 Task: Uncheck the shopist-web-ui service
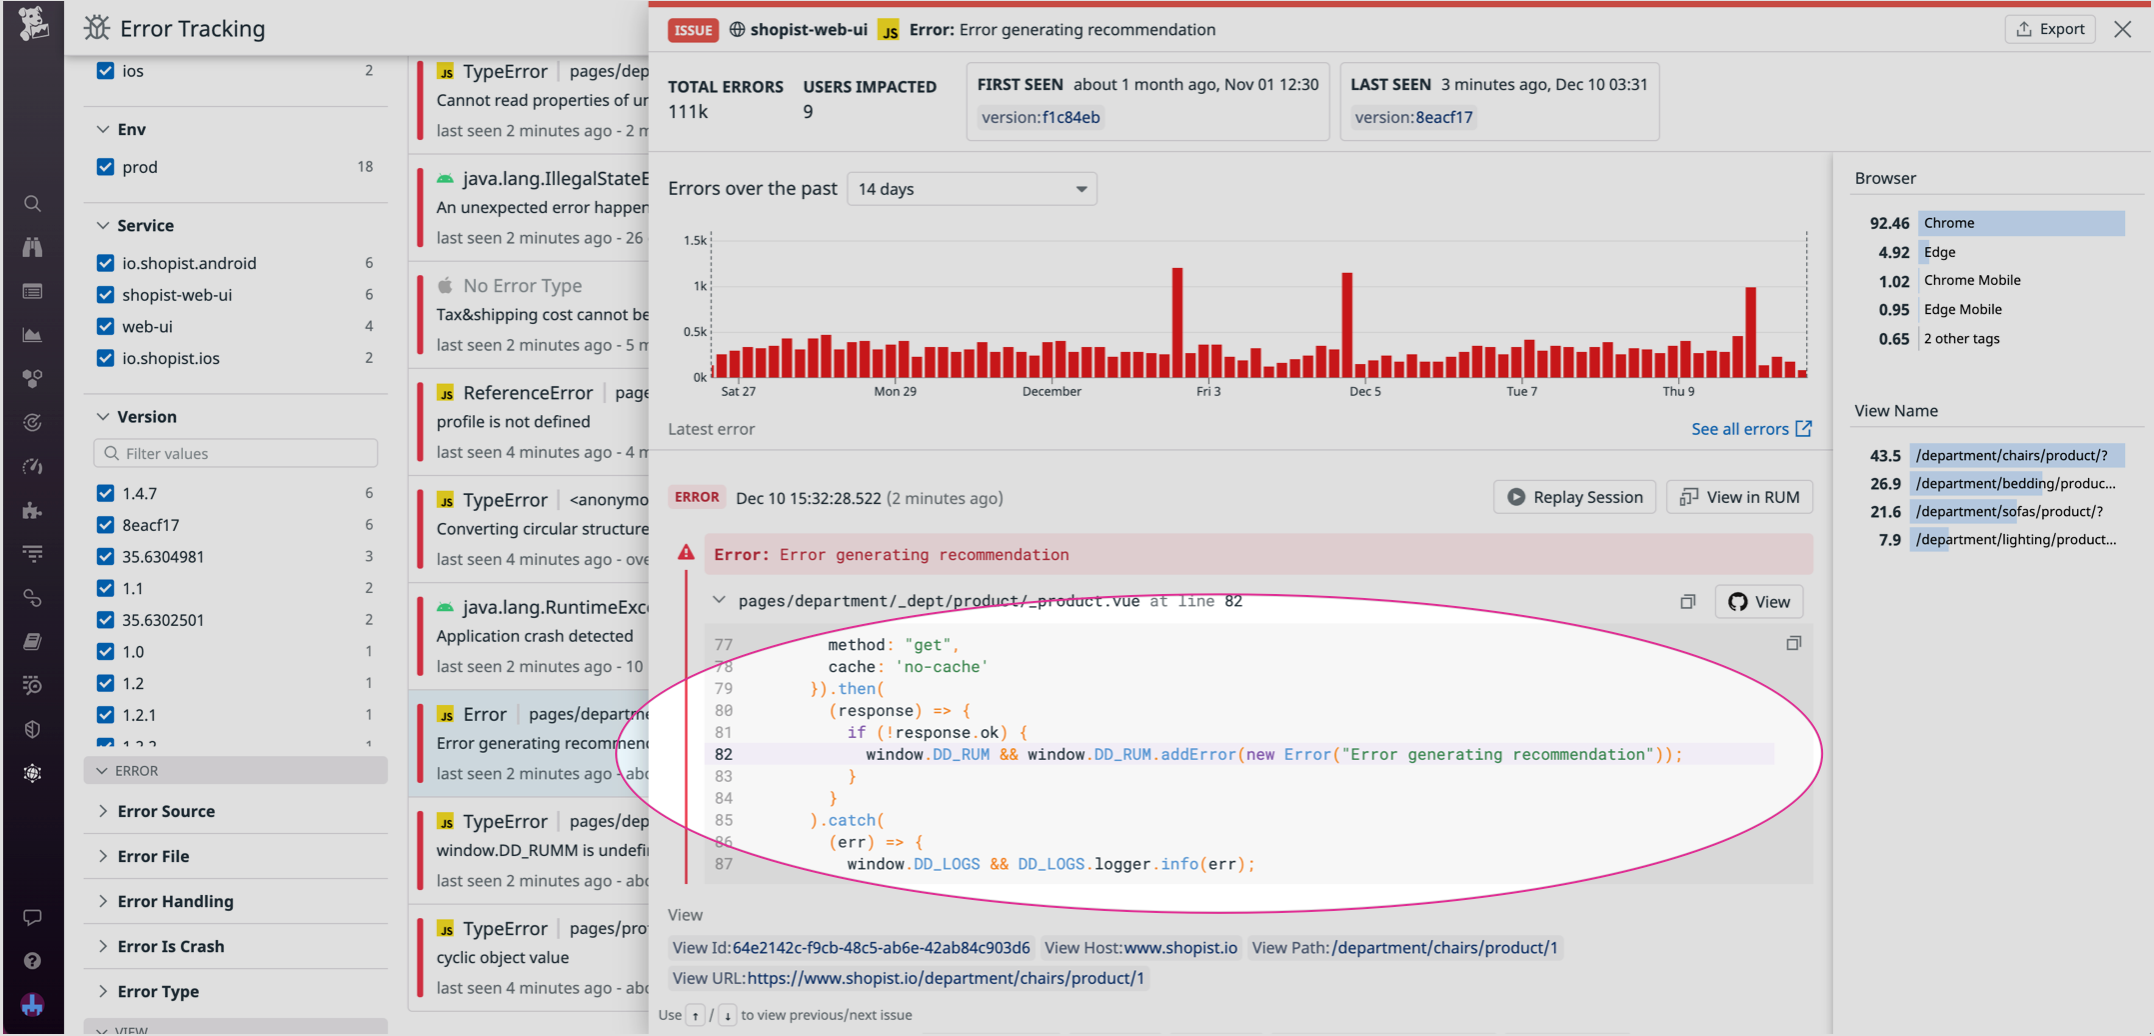click(x=106, y=294)
